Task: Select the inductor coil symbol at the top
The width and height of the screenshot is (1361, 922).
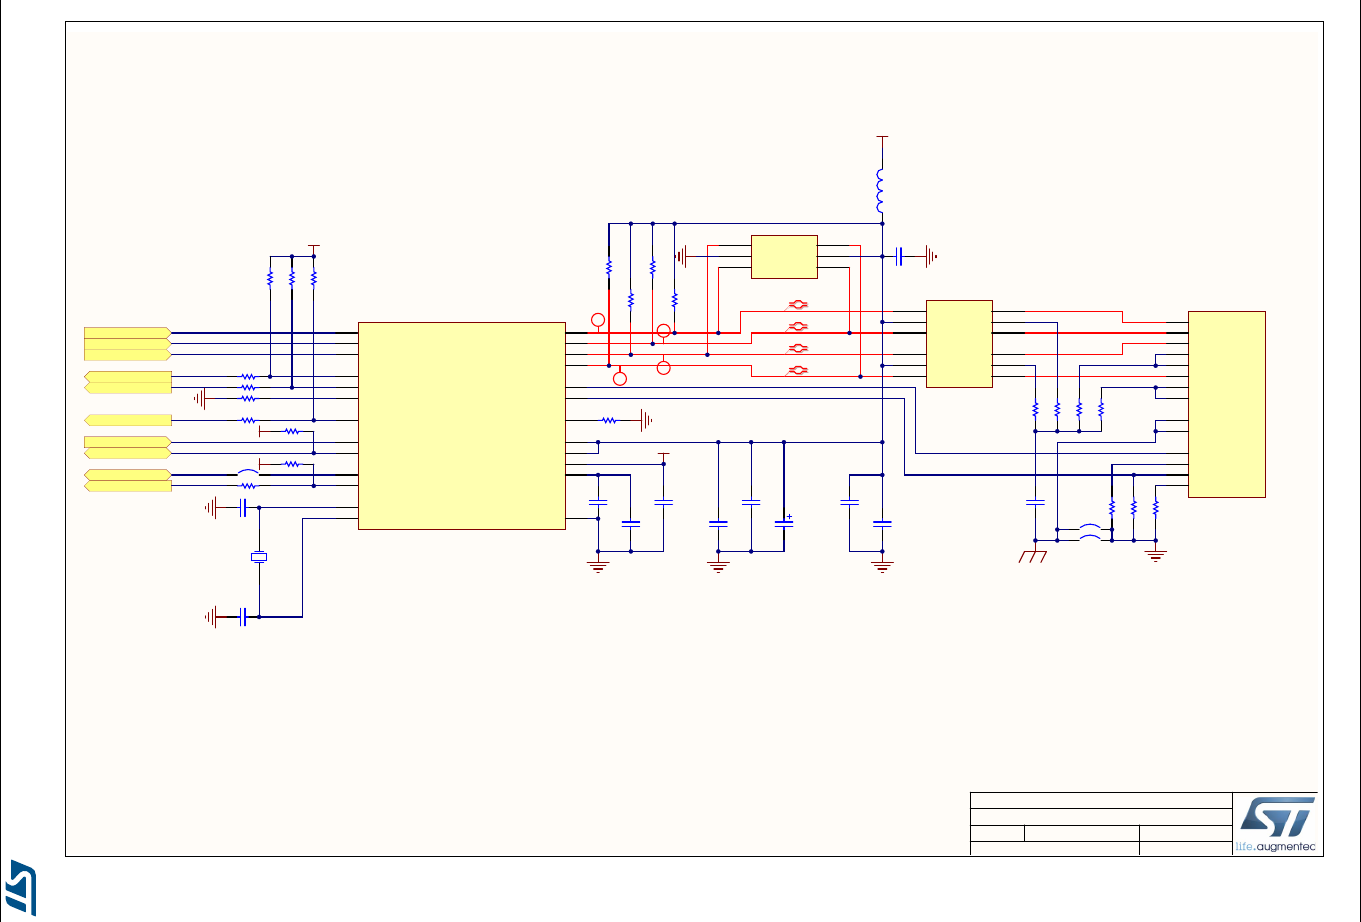Action: pyautogui.click(x=880, y=192)
